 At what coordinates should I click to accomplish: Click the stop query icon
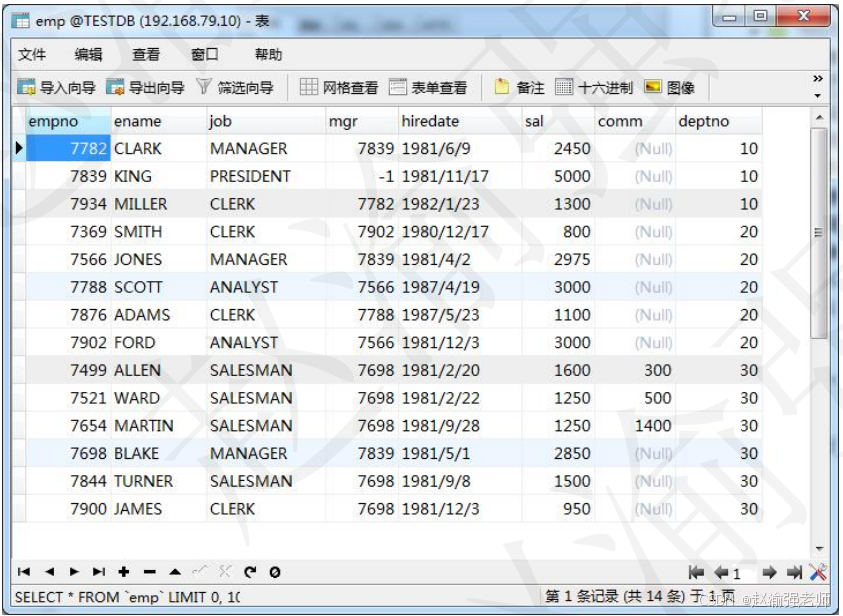click(x=275, y=572)
